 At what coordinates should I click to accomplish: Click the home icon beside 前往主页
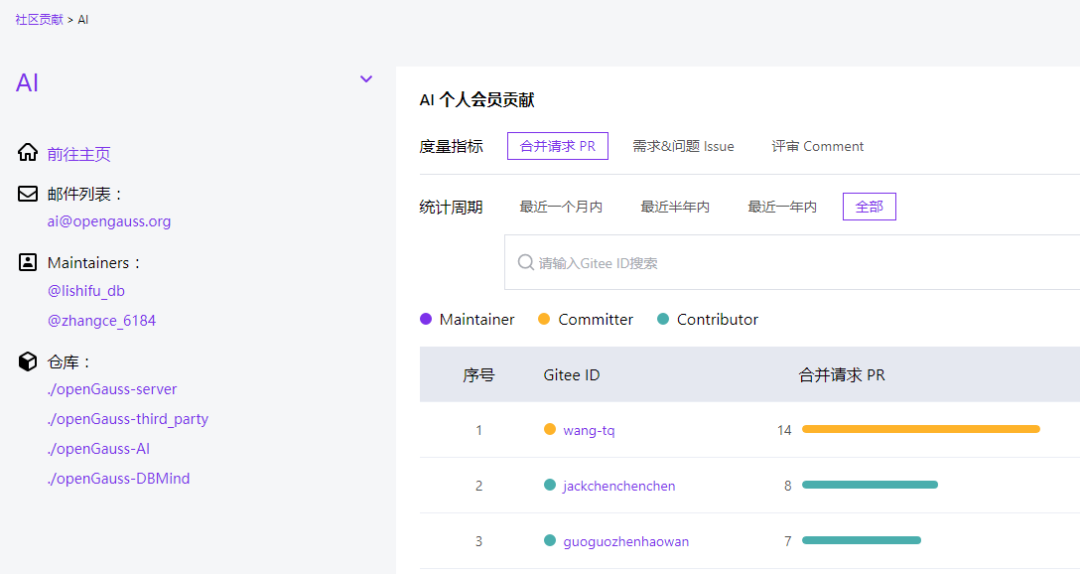(28, 153)
